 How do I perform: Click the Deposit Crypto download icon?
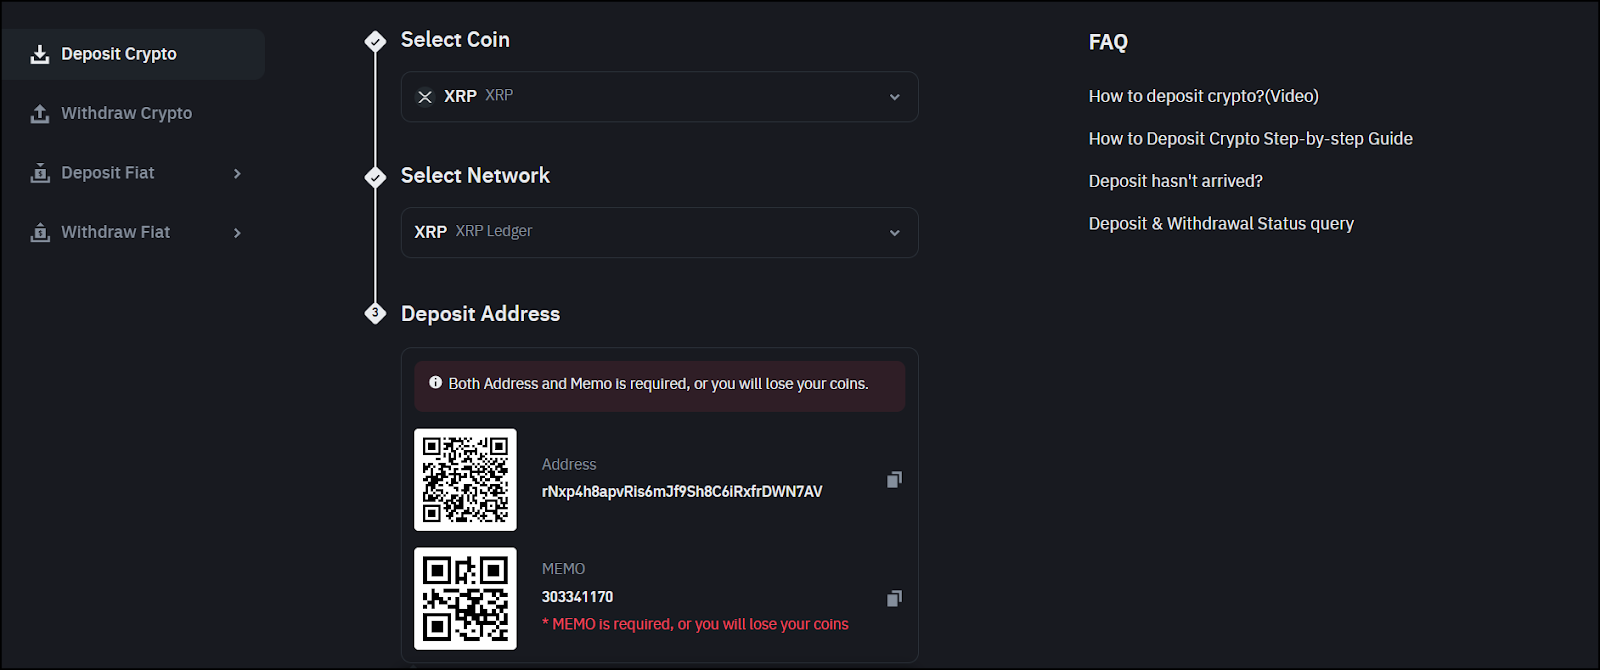pyautogui.click(x=40, y=54)
